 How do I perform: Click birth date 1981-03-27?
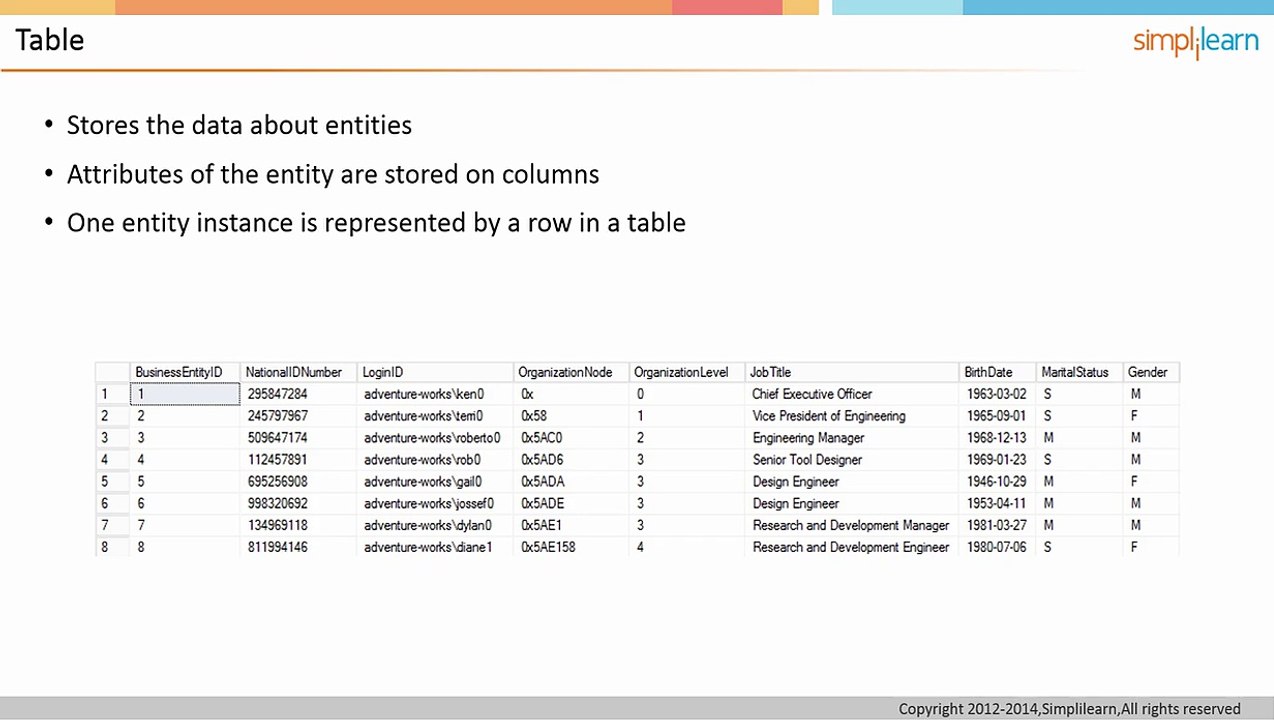[996, 525]
